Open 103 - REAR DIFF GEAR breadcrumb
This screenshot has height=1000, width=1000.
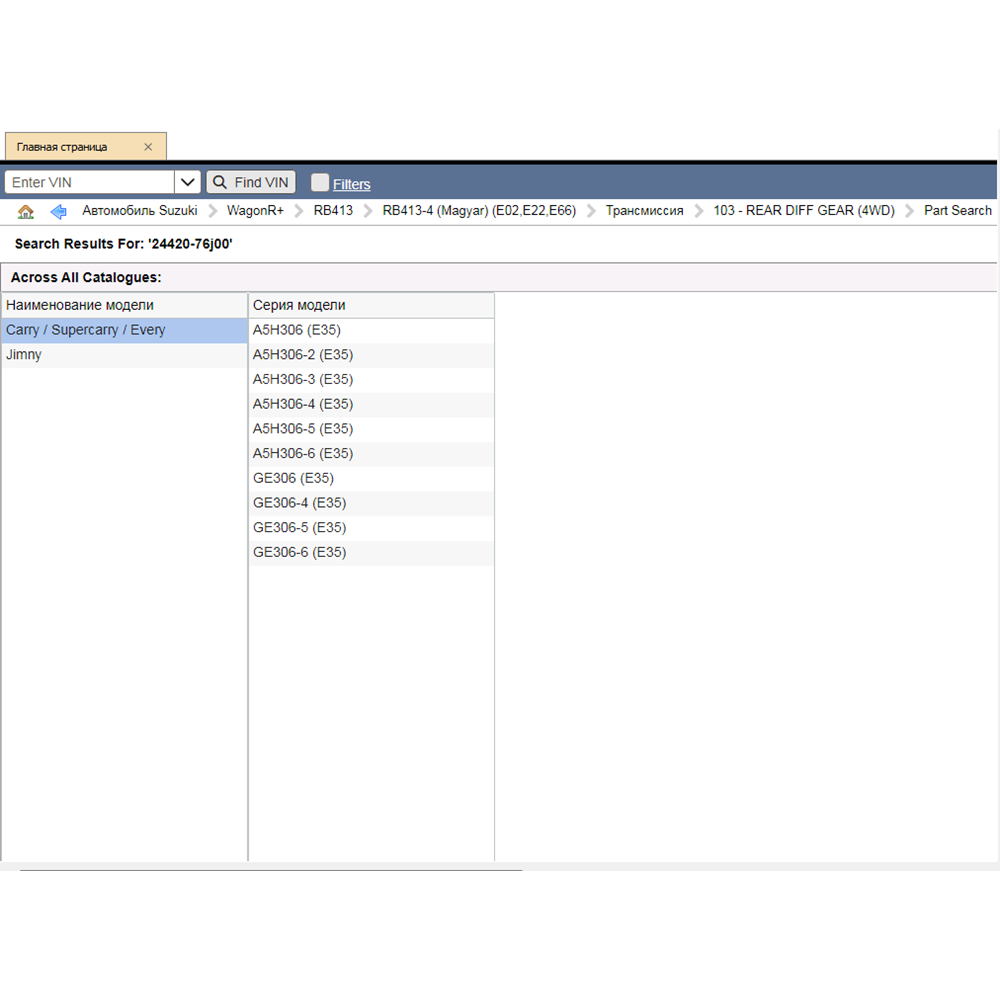(803, 211)
